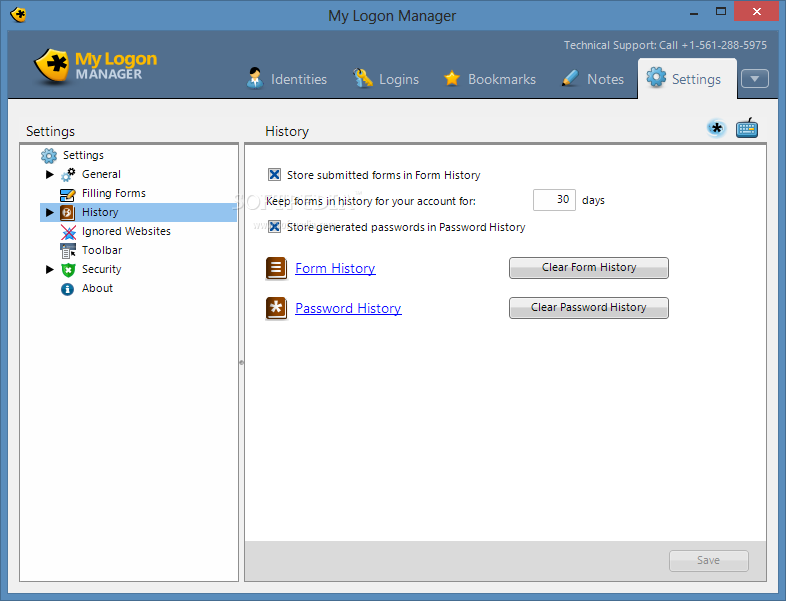Click the days to keep forms field

click(x=554, y=200)
